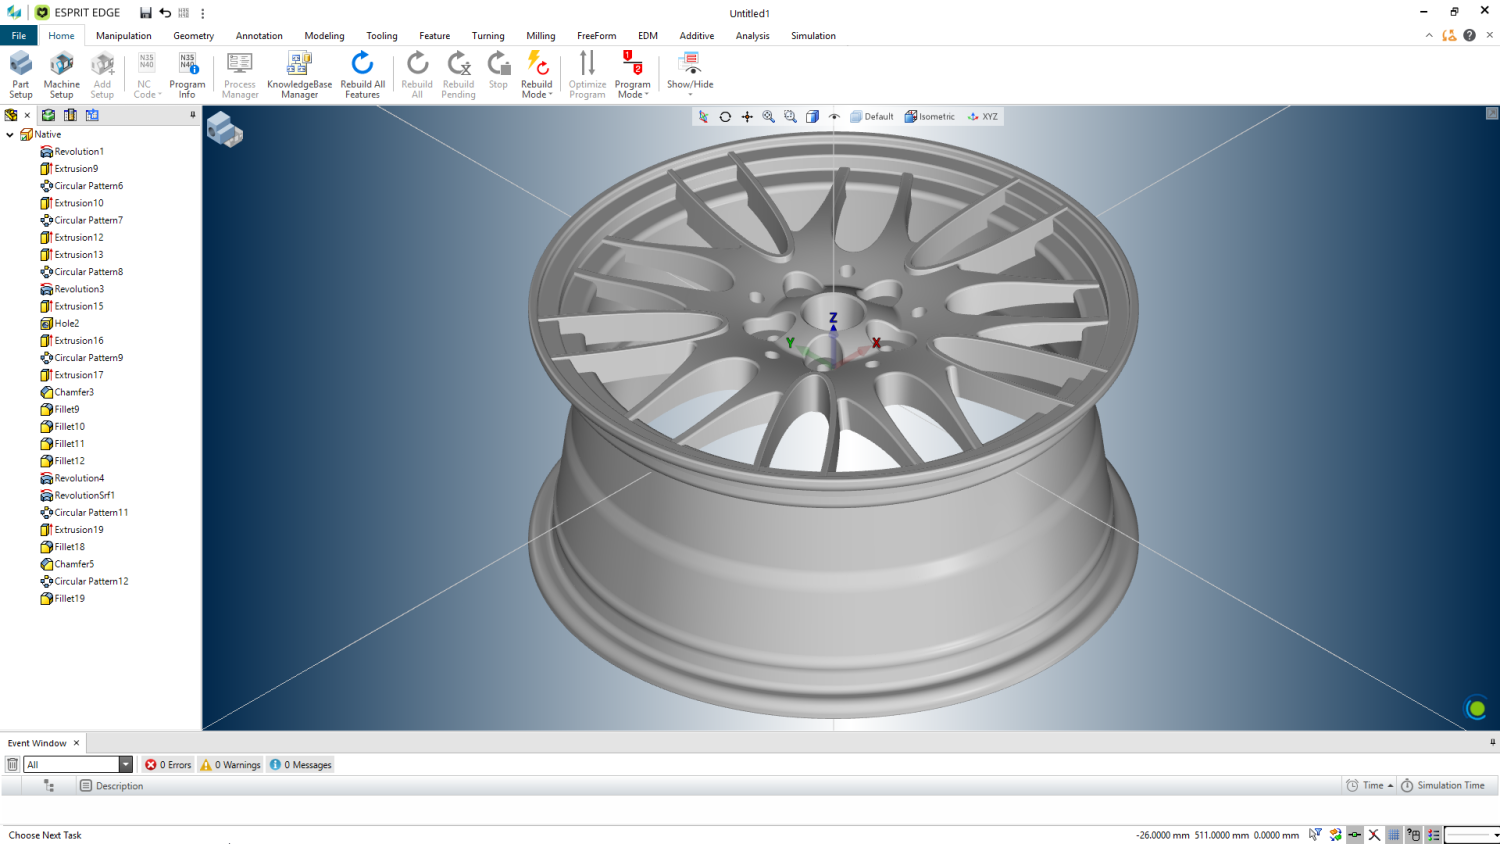1500x844 pixels.
Task: Select Circular Pattern9 in the feature tree
Action: 88,358
